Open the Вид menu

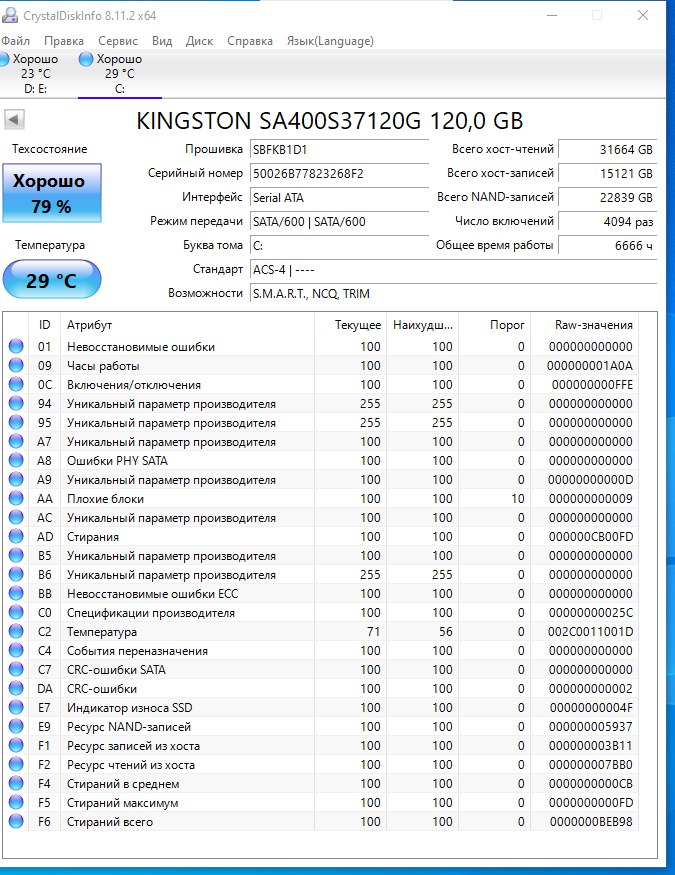pos(162,41)
